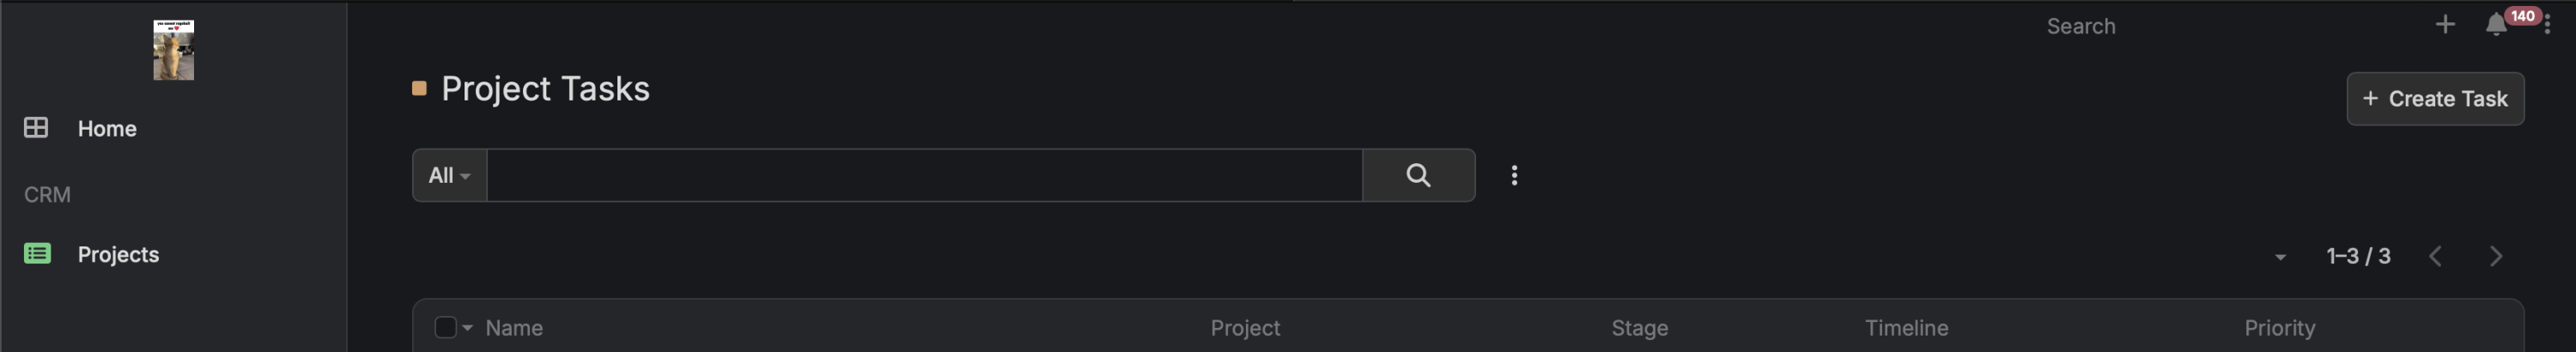
Task: Open Projects in the sidebar
Action: pyautogui.click(x=118, y=254)
